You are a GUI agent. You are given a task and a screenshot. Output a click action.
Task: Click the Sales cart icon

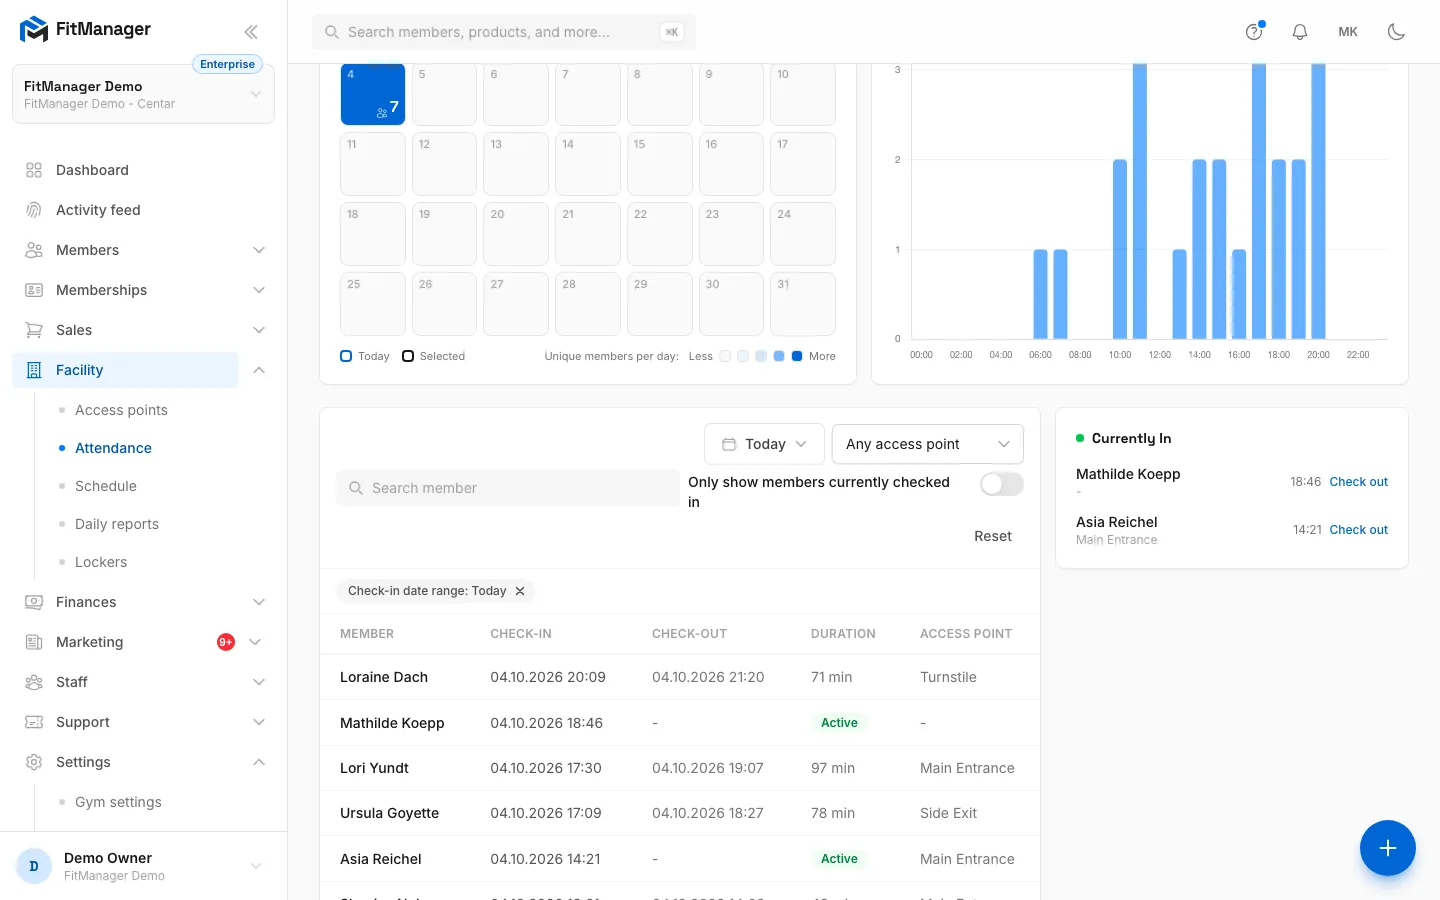click(x=34, y=330)
